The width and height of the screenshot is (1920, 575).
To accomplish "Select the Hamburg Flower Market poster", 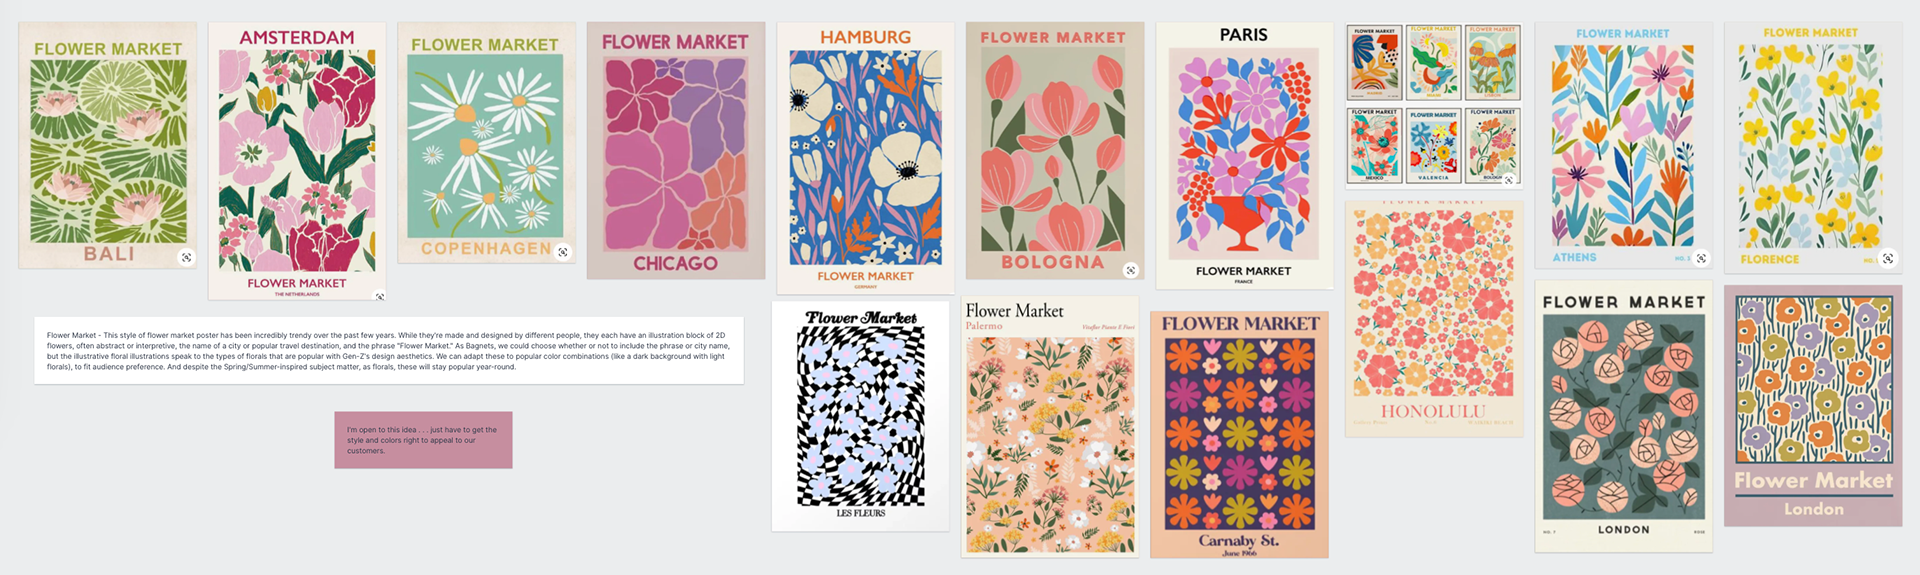I will pyautogui.click(x=865, y=158).
